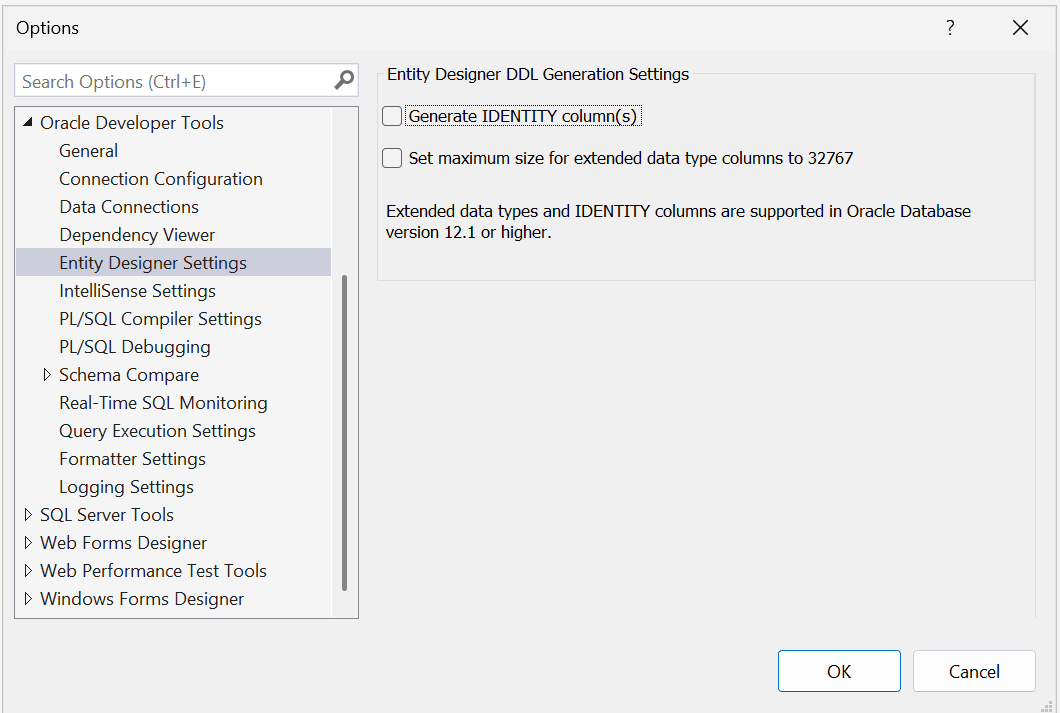Click the Search Options input field
Screen dimensions: 1060x713
[x=170, y=80]
